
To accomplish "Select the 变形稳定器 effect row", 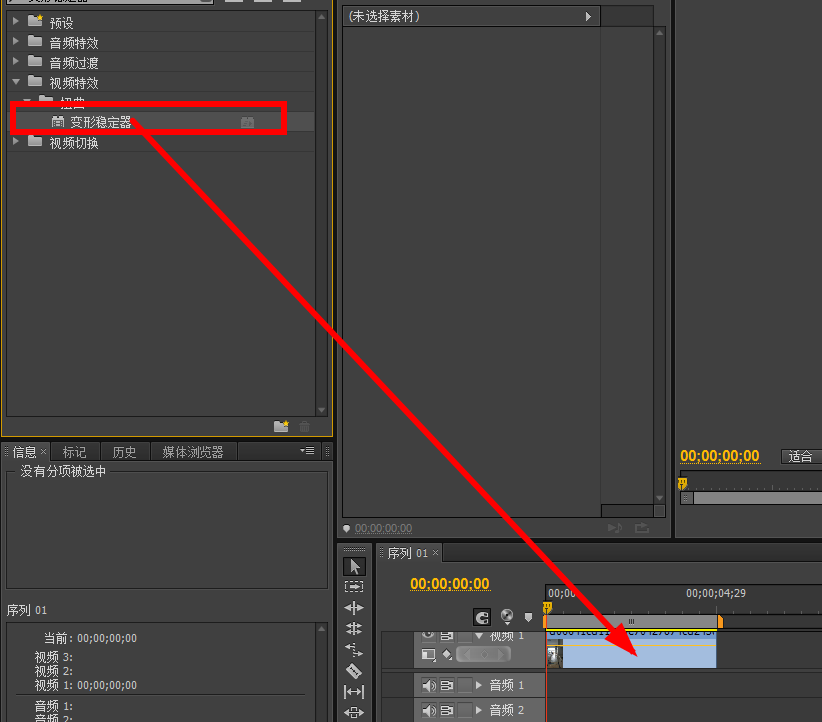I will [162, 122].
